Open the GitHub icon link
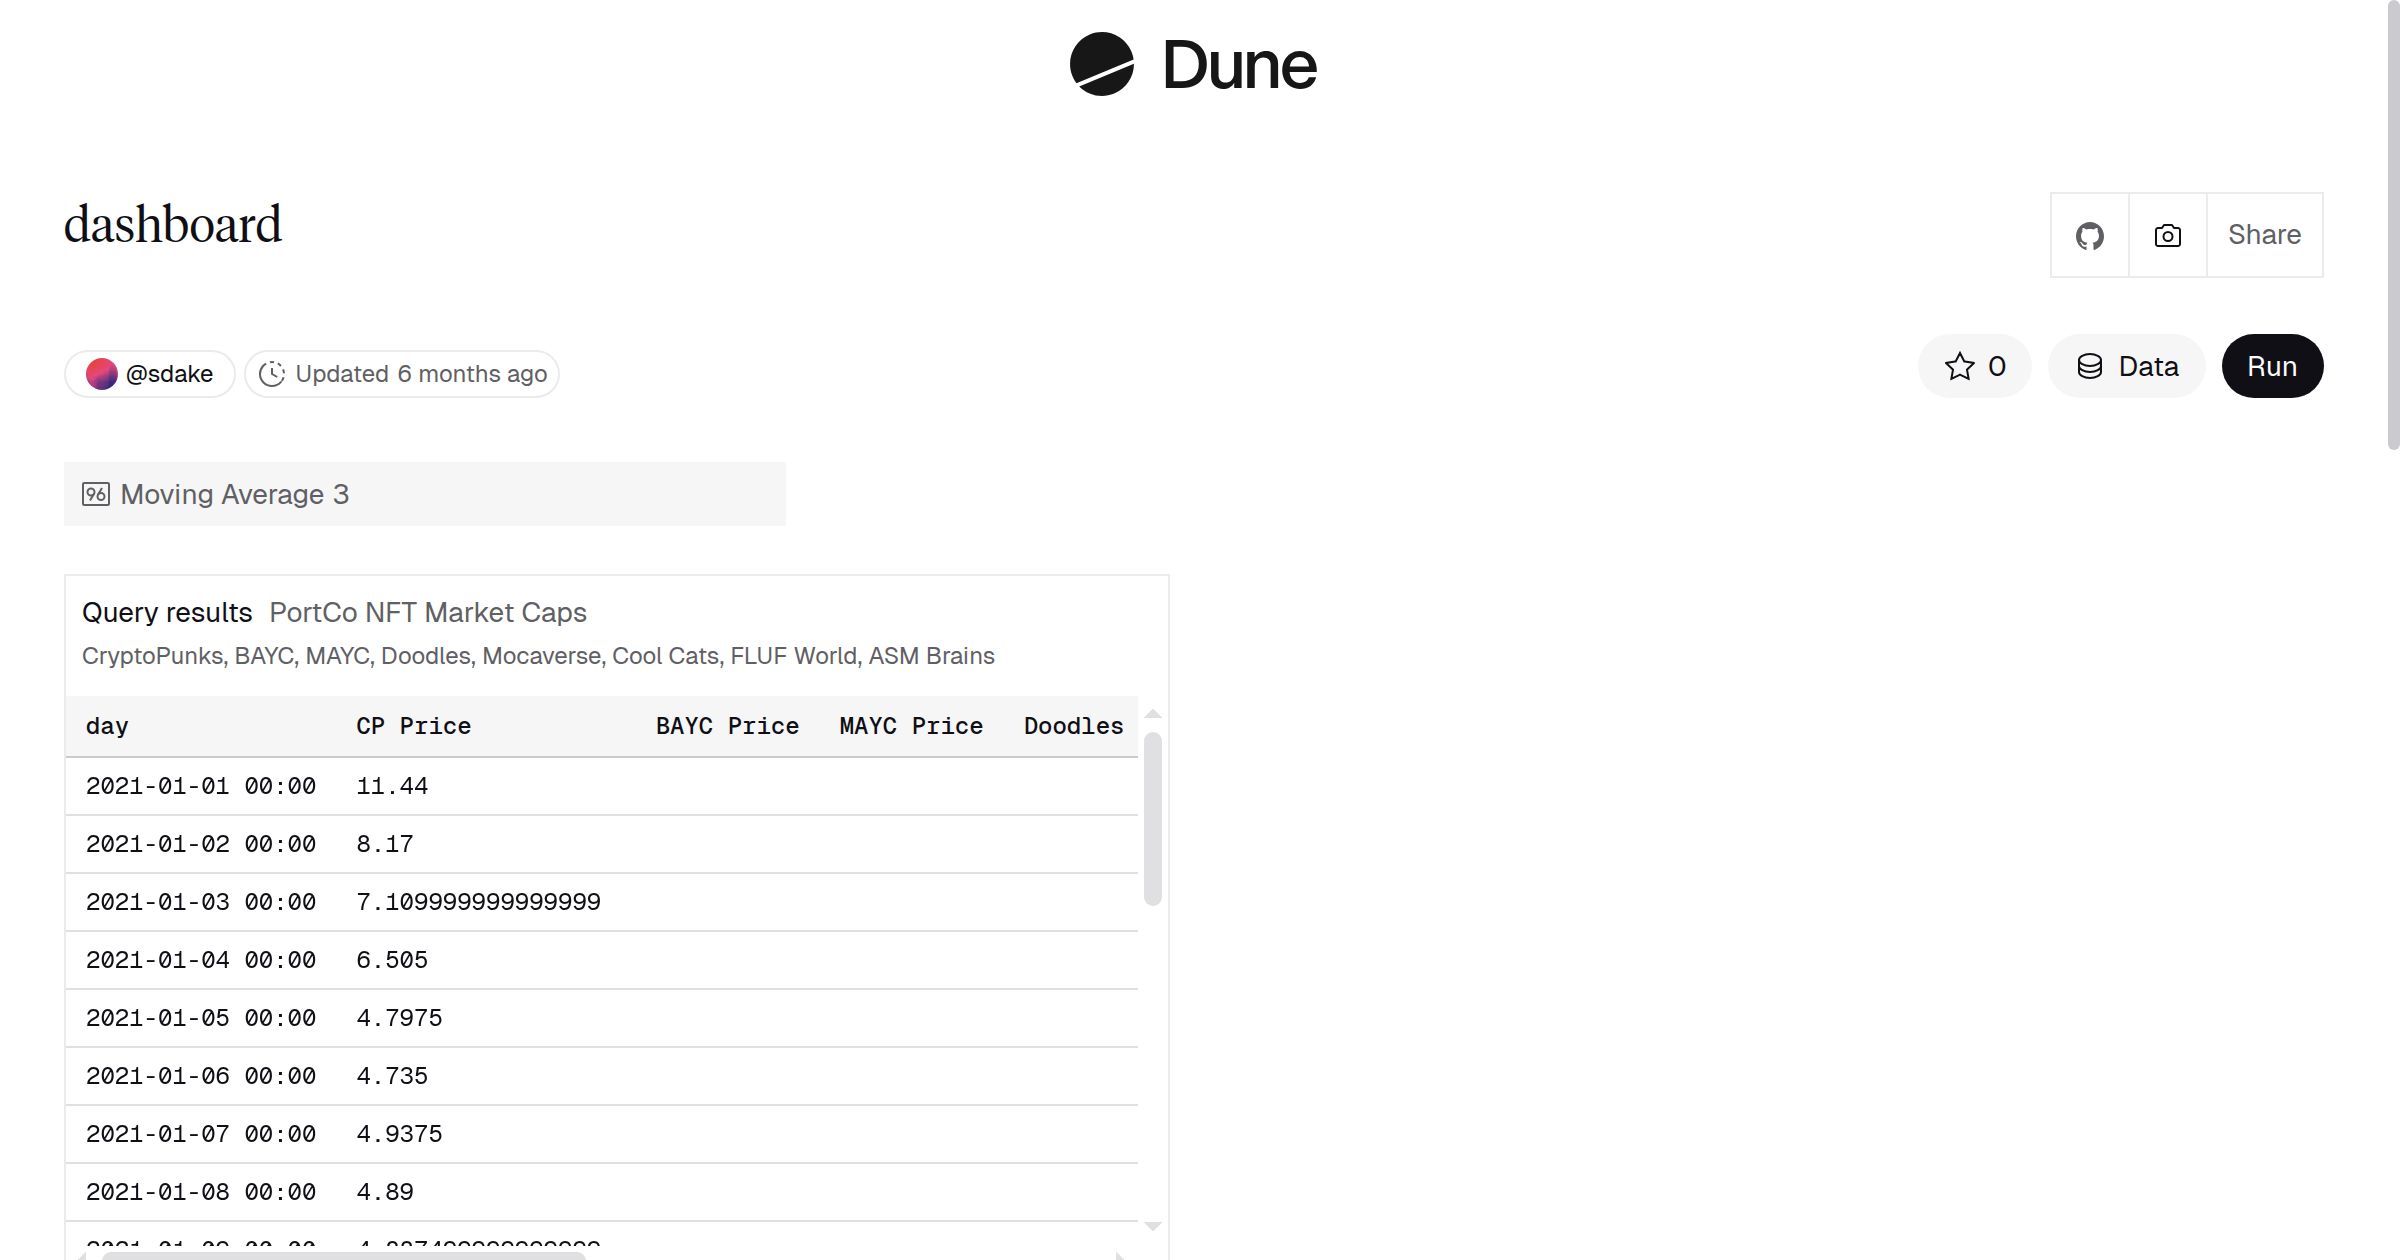This screenshot has width=2400, height=1260. (x=2089, y=236)
